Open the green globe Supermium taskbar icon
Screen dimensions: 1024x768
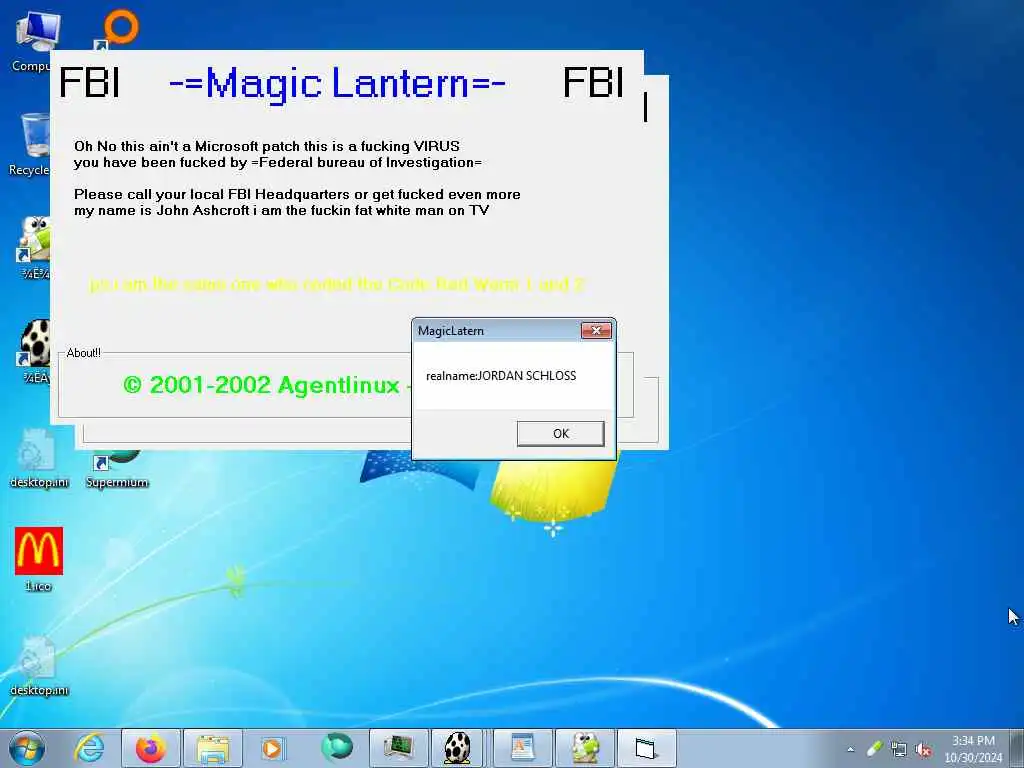[336, 748]
